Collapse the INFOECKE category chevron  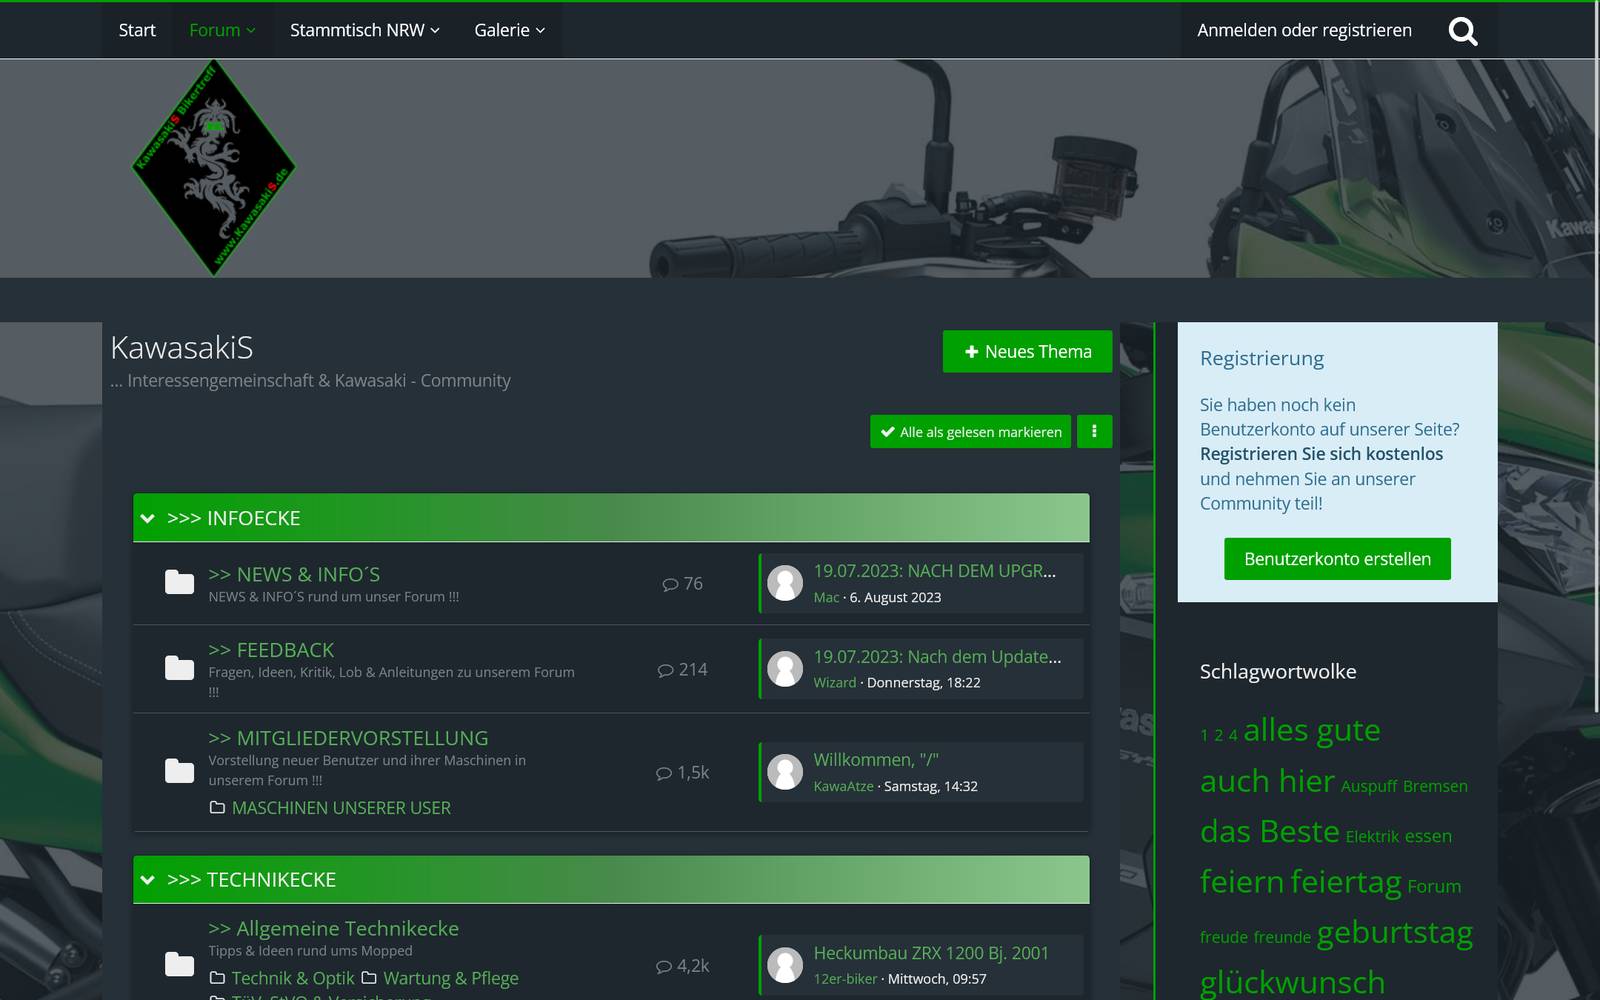point(148,518)
